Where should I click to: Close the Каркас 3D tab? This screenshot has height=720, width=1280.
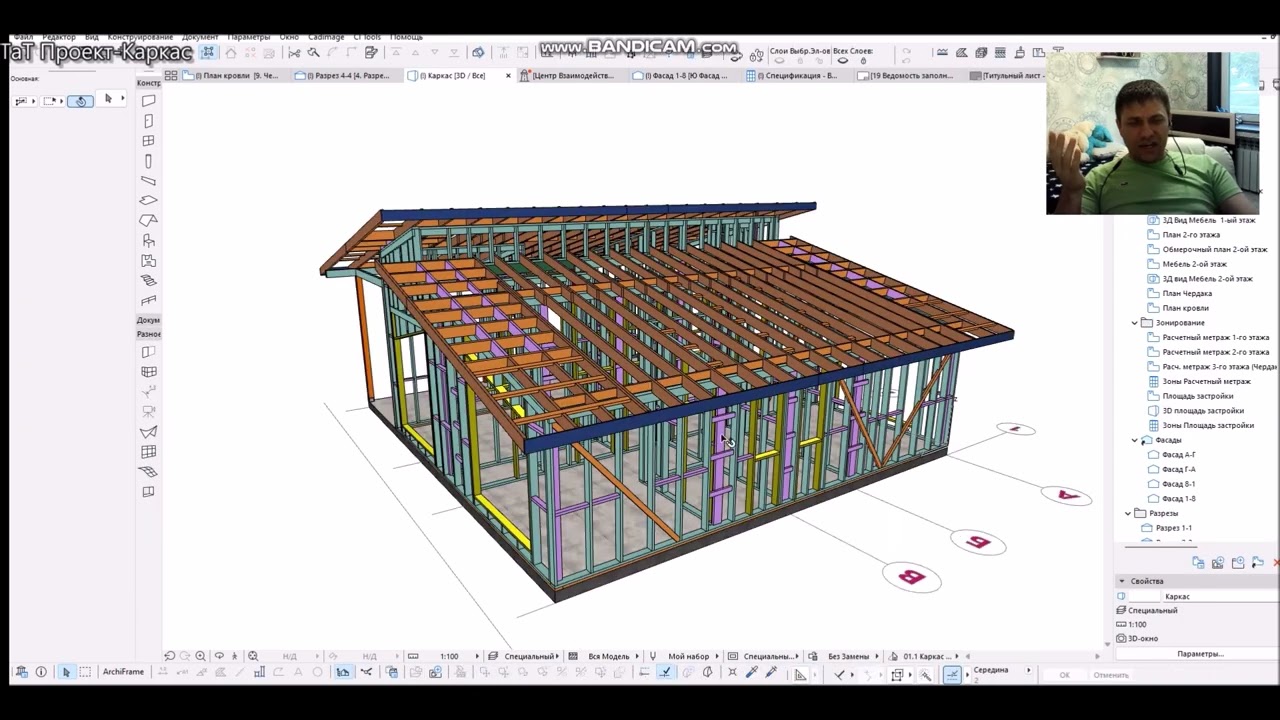(x=508, y=76)
